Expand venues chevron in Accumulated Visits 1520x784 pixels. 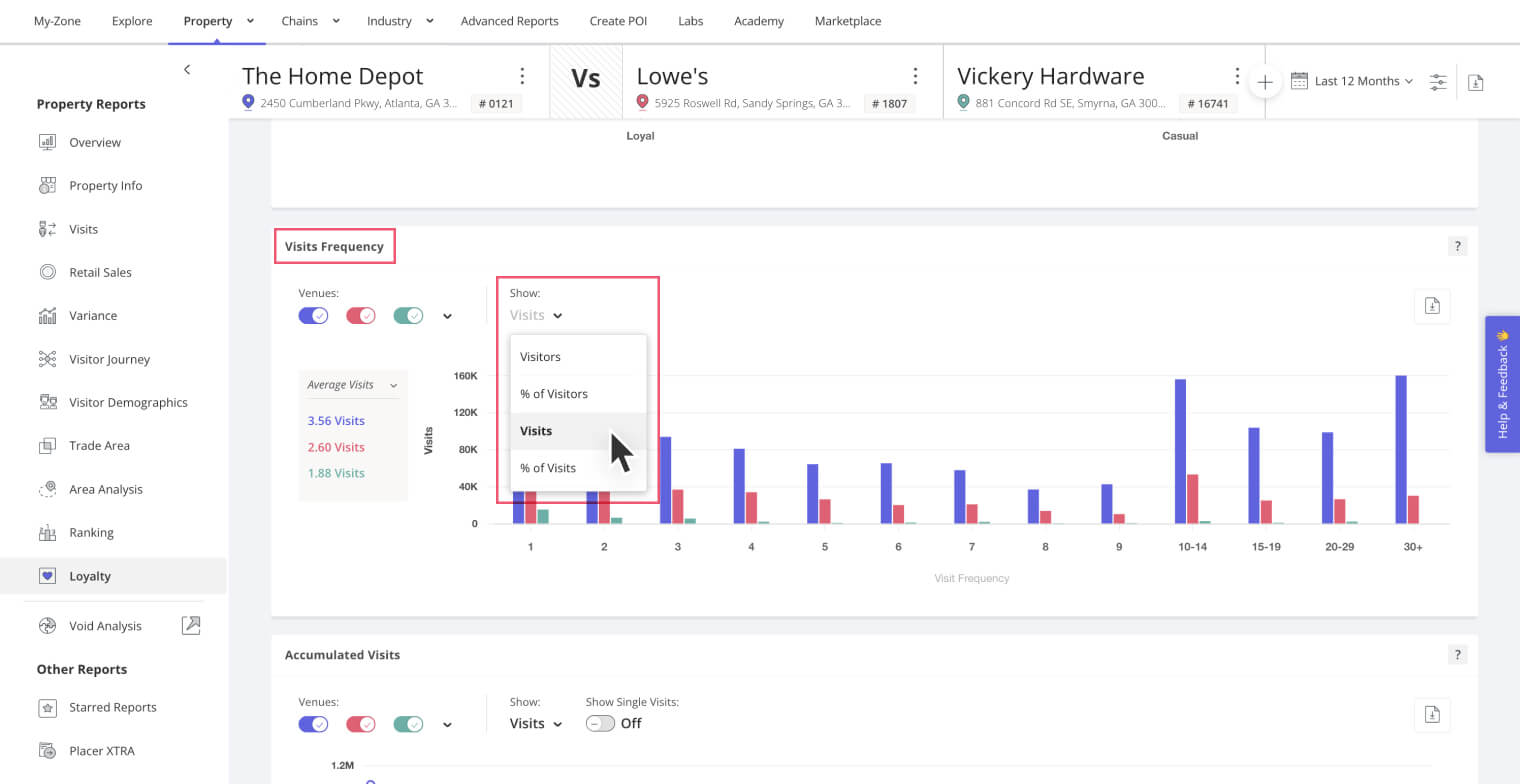[447, 725]
